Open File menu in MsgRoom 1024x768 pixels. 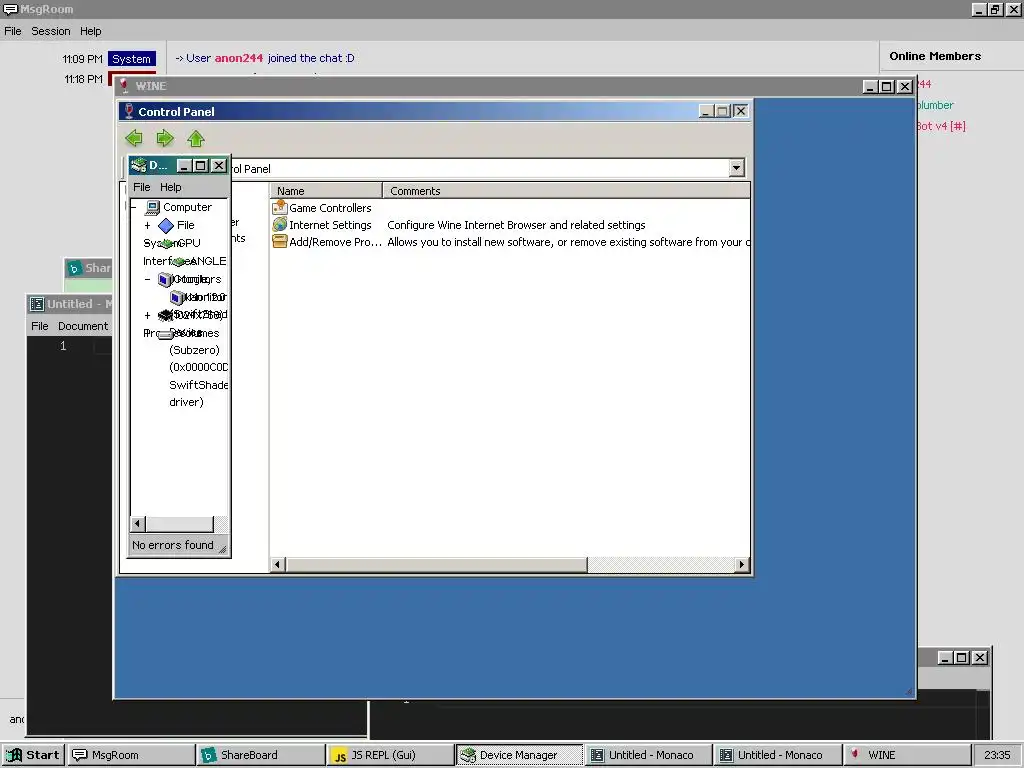(x=13, y=31)
